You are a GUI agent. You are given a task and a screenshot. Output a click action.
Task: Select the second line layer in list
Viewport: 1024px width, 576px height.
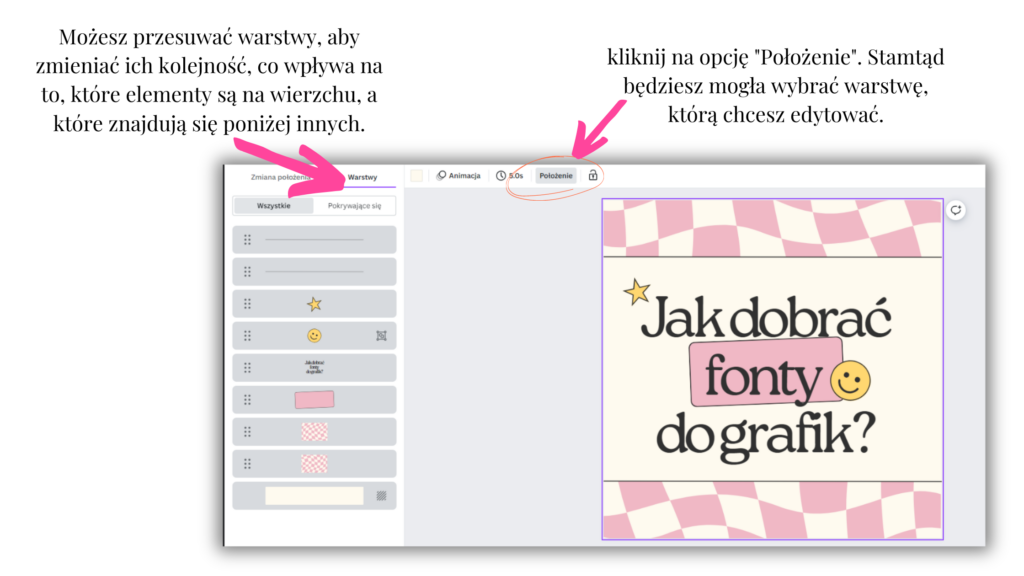click(314, 272)
